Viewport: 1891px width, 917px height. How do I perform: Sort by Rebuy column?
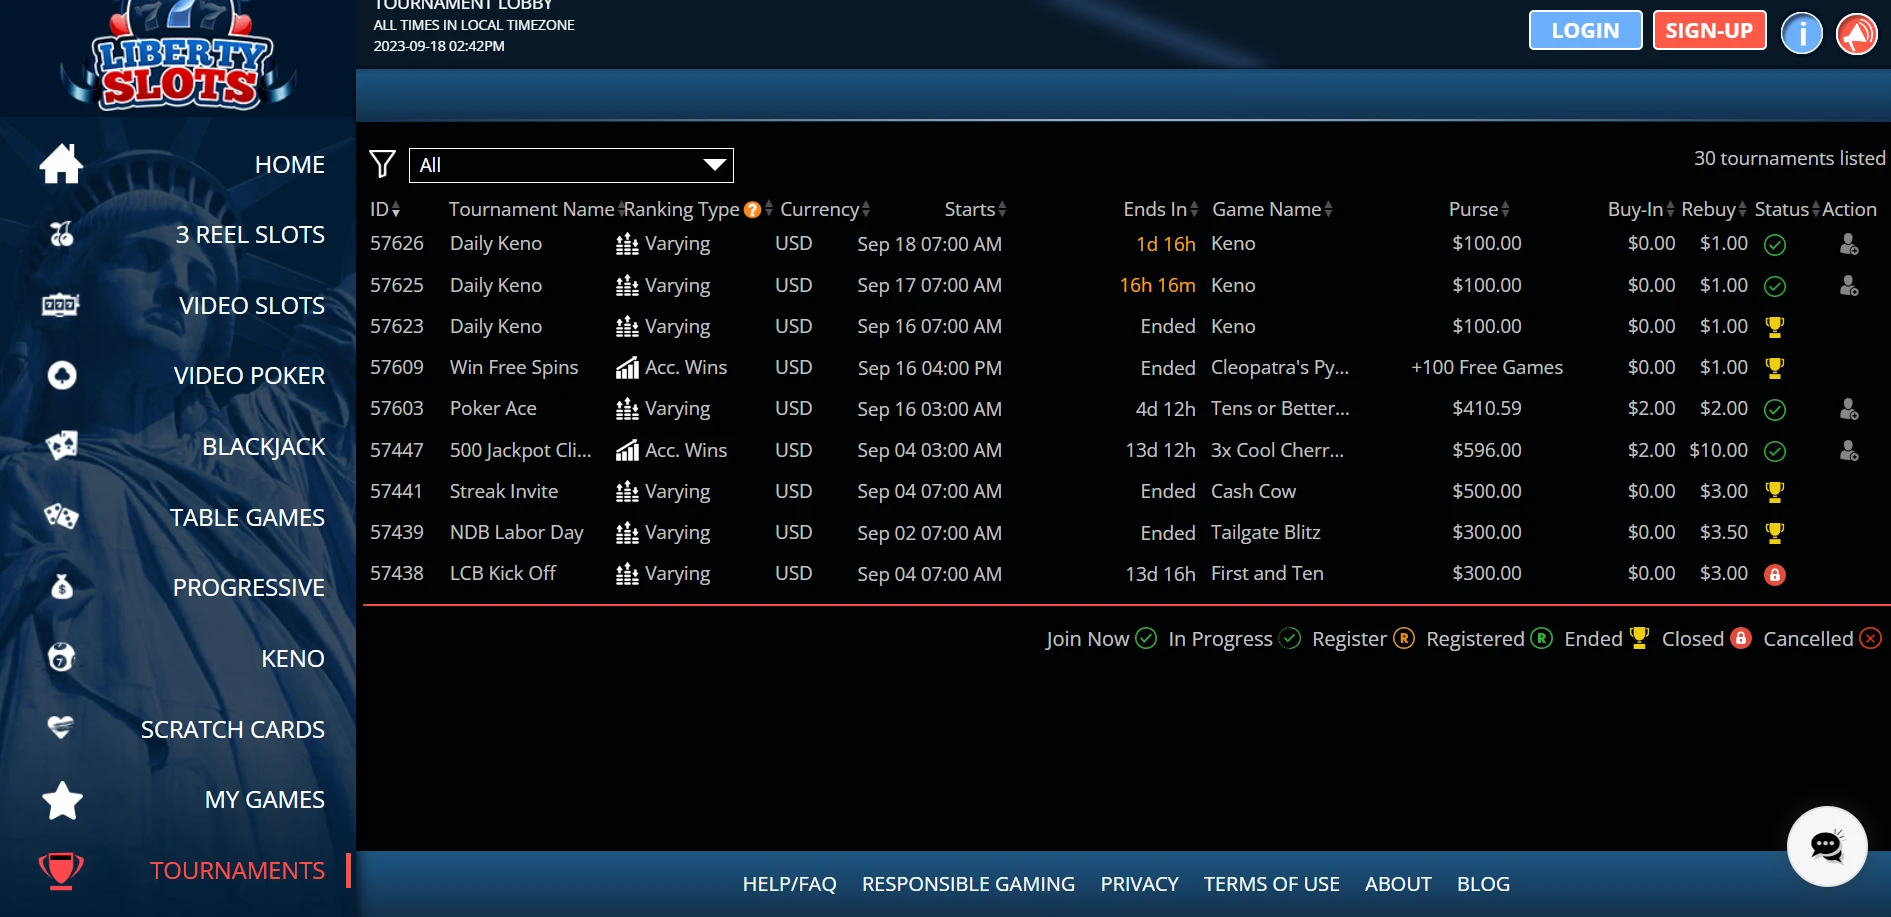pyautogui.click(x=1714, y=209)
